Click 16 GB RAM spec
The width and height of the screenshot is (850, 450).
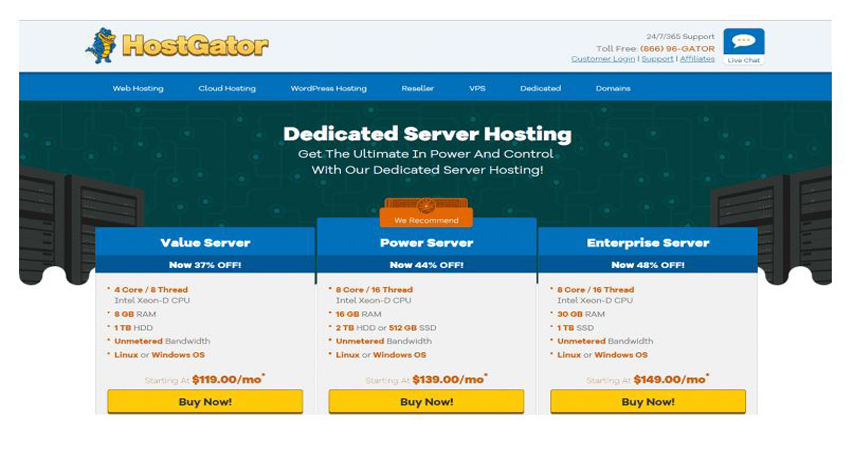pyautogui.click(x=358, y=314)
